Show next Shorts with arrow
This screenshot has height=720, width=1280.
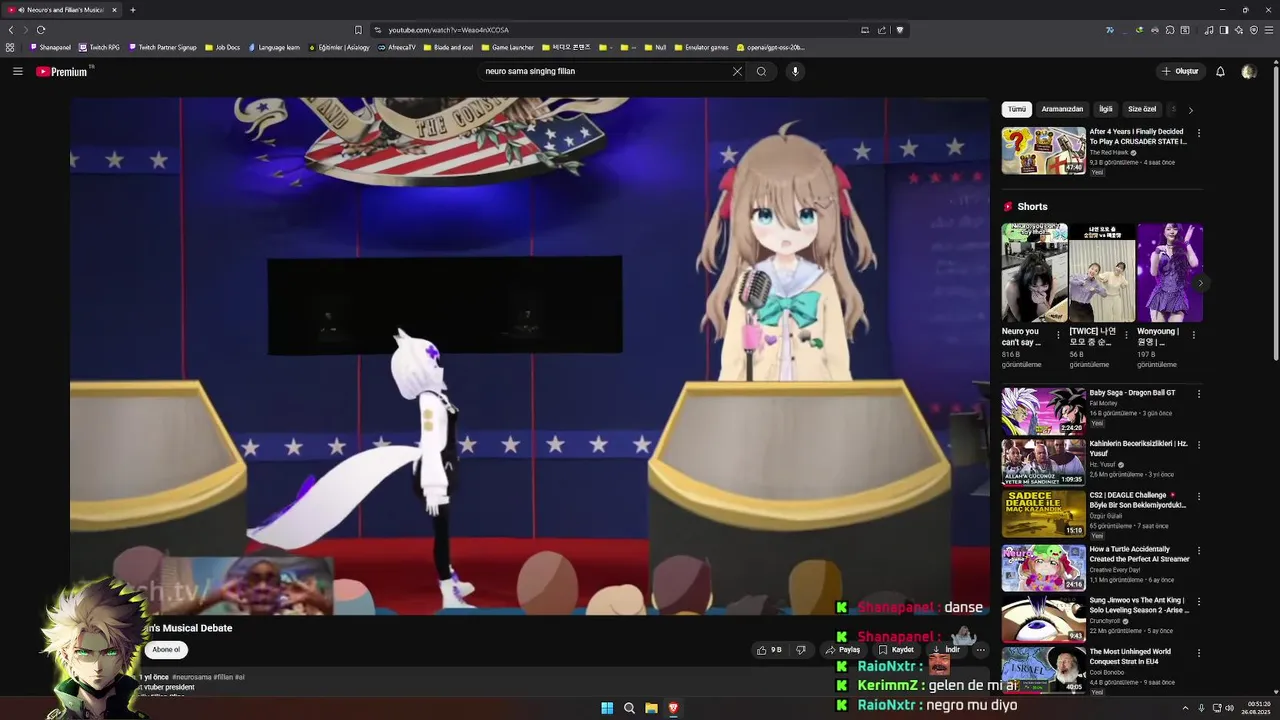1200,283
